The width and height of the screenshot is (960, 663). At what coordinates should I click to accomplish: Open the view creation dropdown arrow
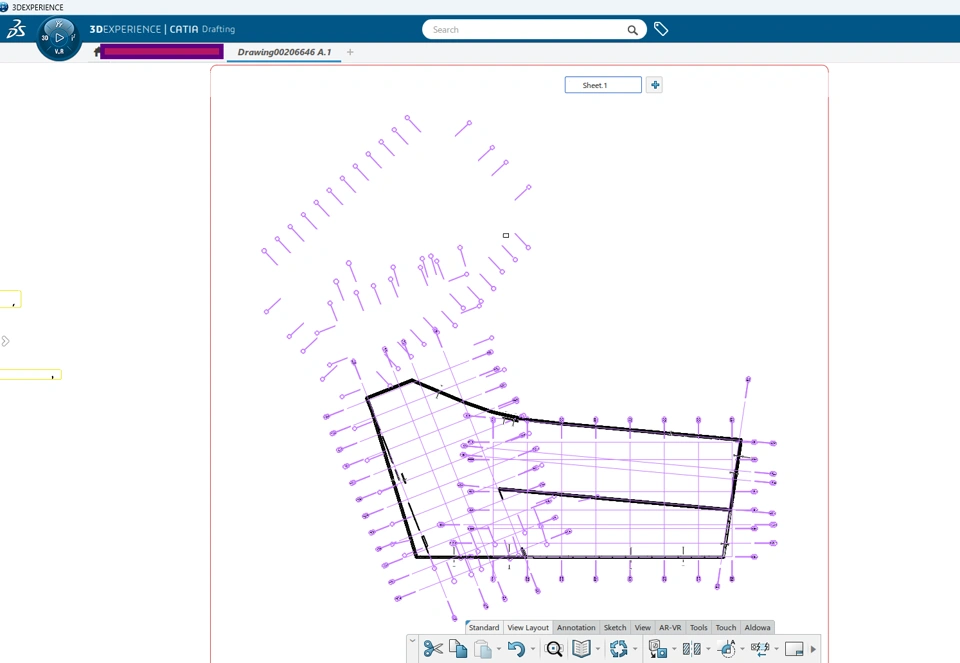(x=674, y=649)
